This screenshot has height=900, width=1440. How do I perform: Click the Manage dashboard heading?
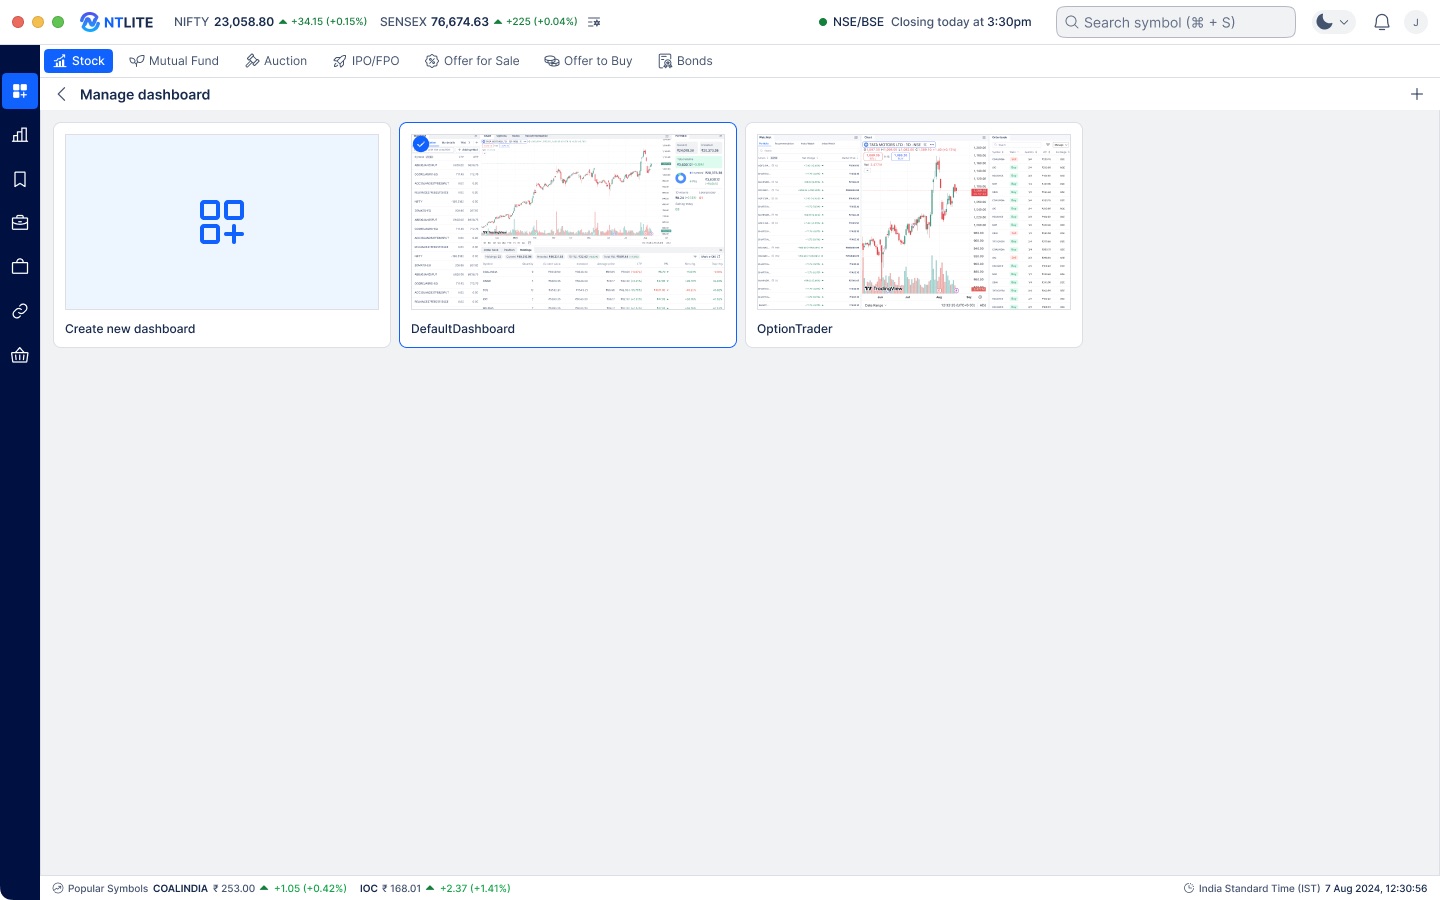click(x=145, y=94)
